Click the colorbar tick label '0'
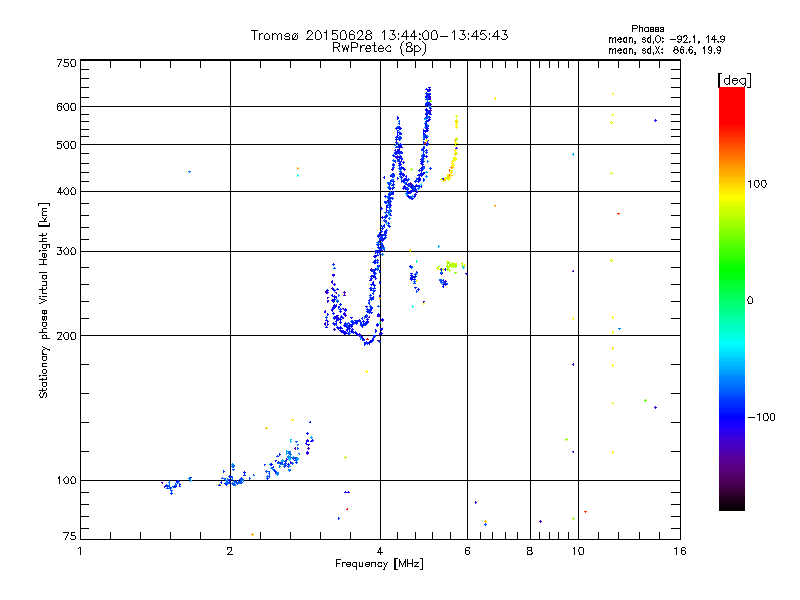Image resolution: width=800 pixels, height=600 pixels. tap(750, 301)
